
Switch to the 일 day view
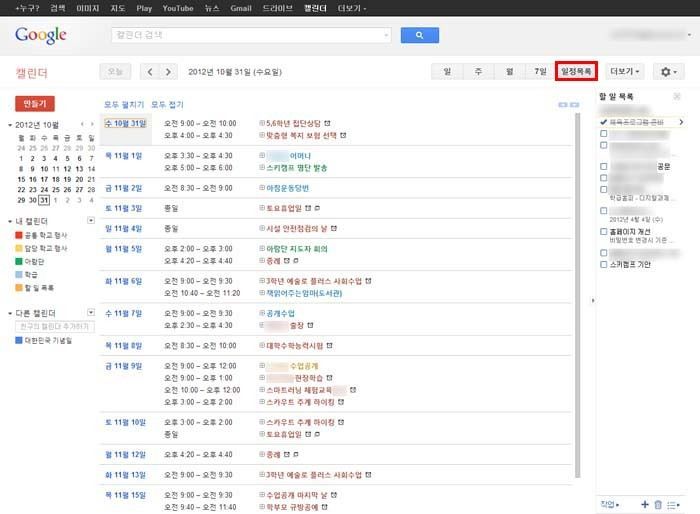coord(447,71)
